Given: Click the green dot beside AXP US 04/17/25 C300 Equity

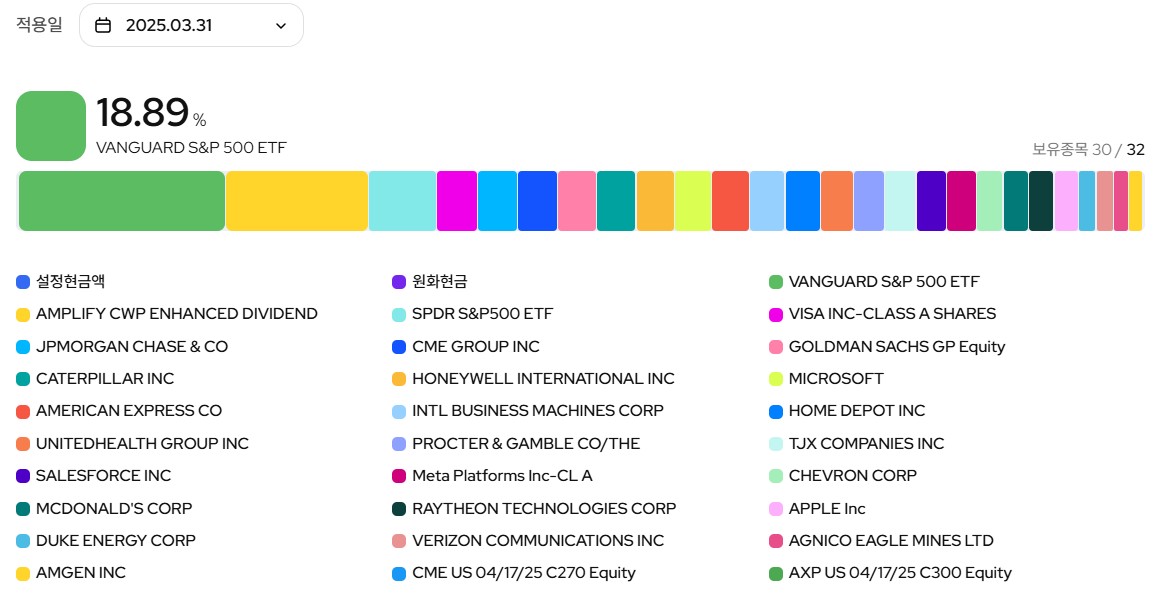Looking at the screenshot, I should pyautogui.click(x=775, y=574).
